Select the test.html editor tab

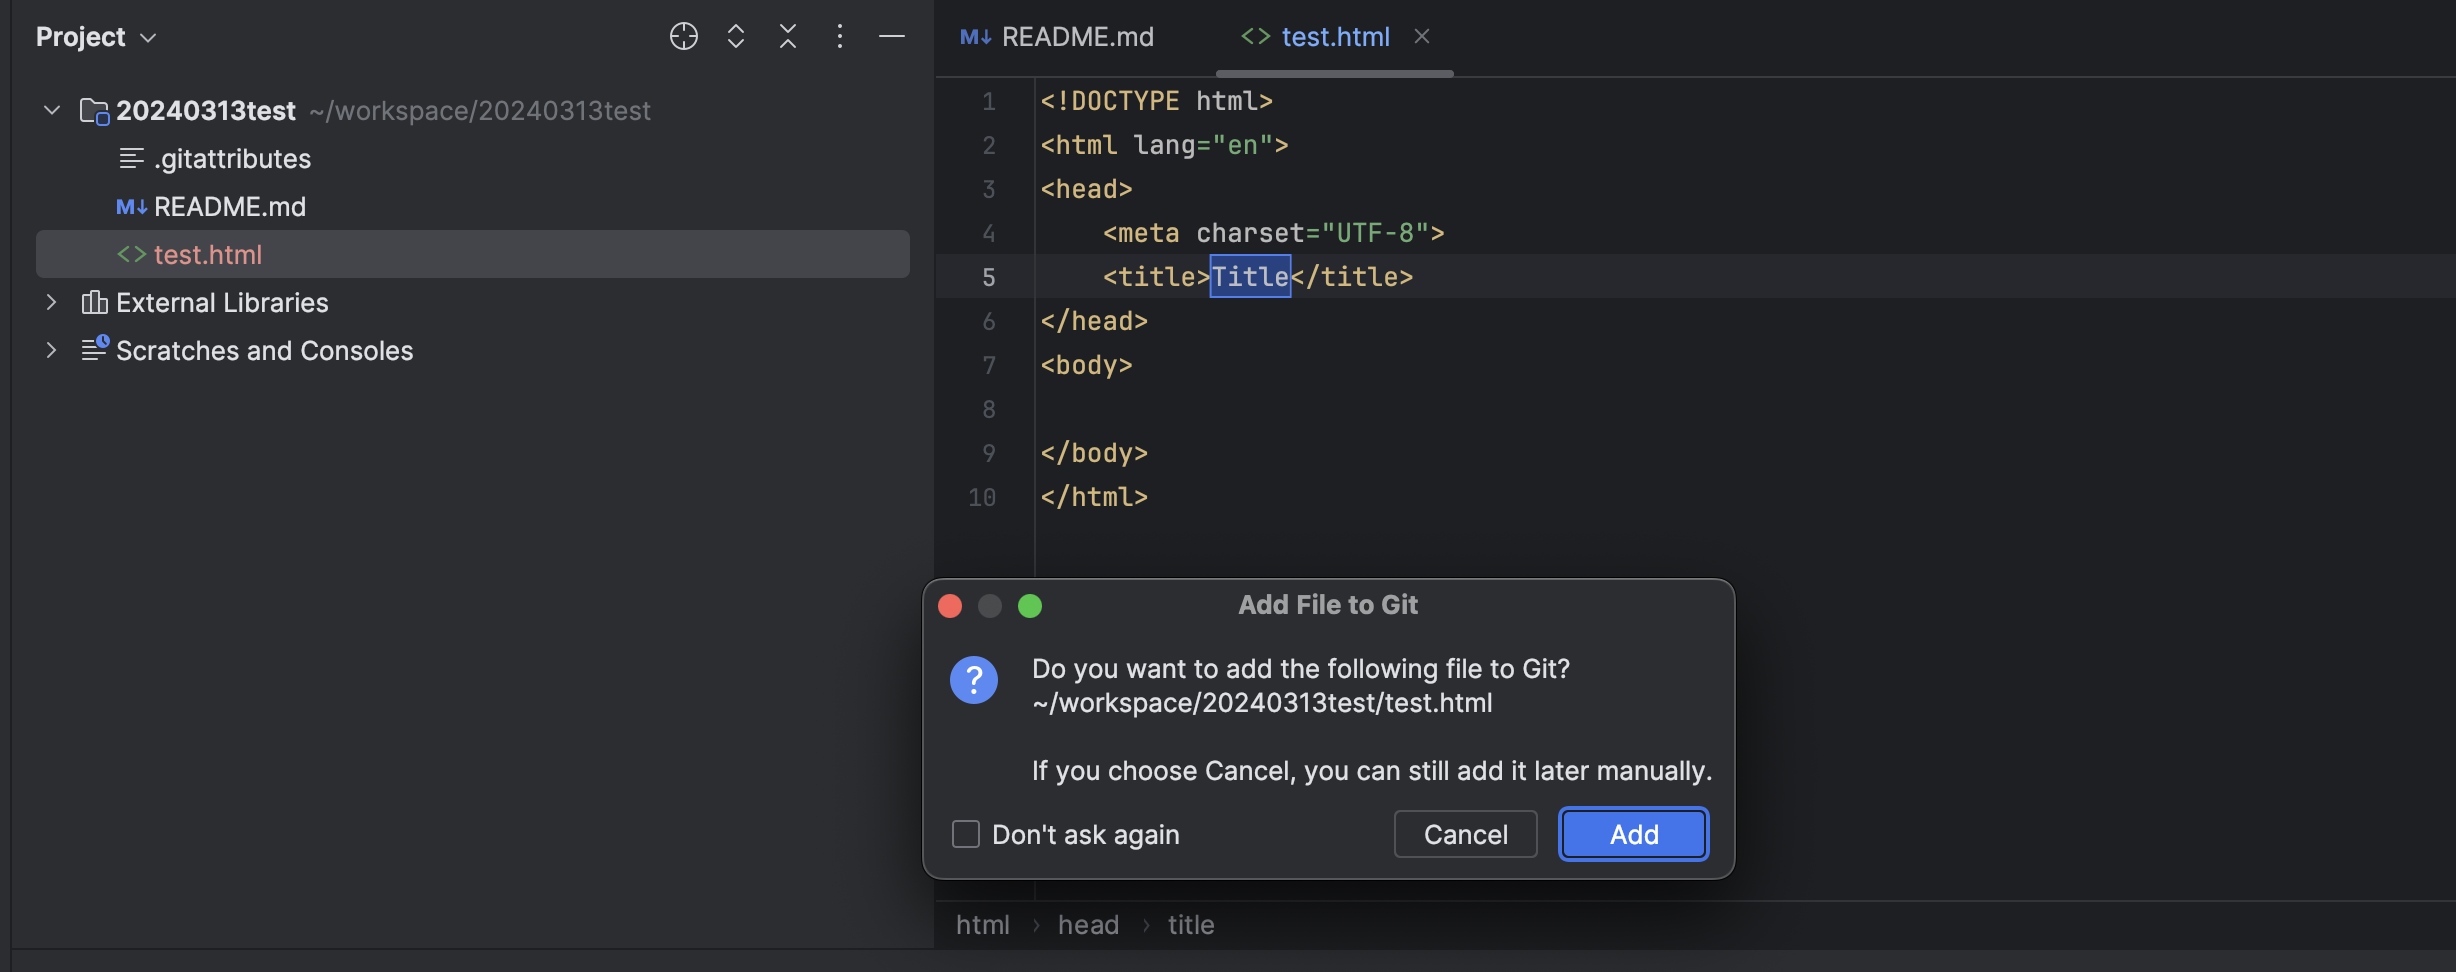(x=1335, y=36)
